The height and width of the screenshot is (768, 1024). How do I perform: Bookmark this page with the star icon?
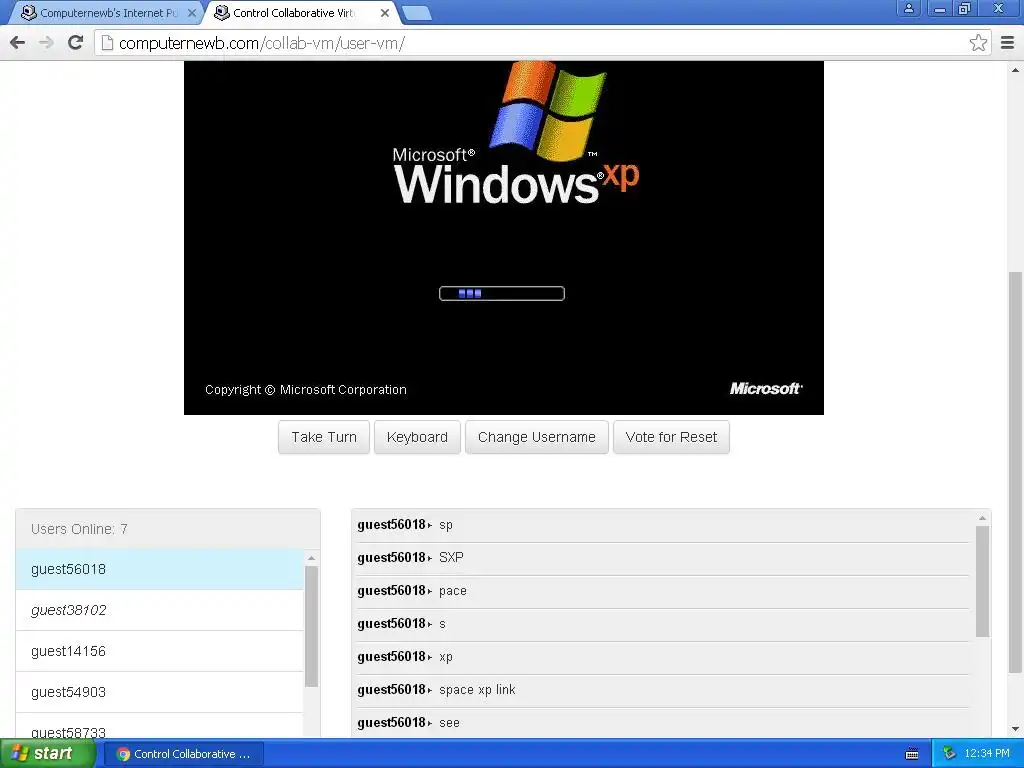978,43
